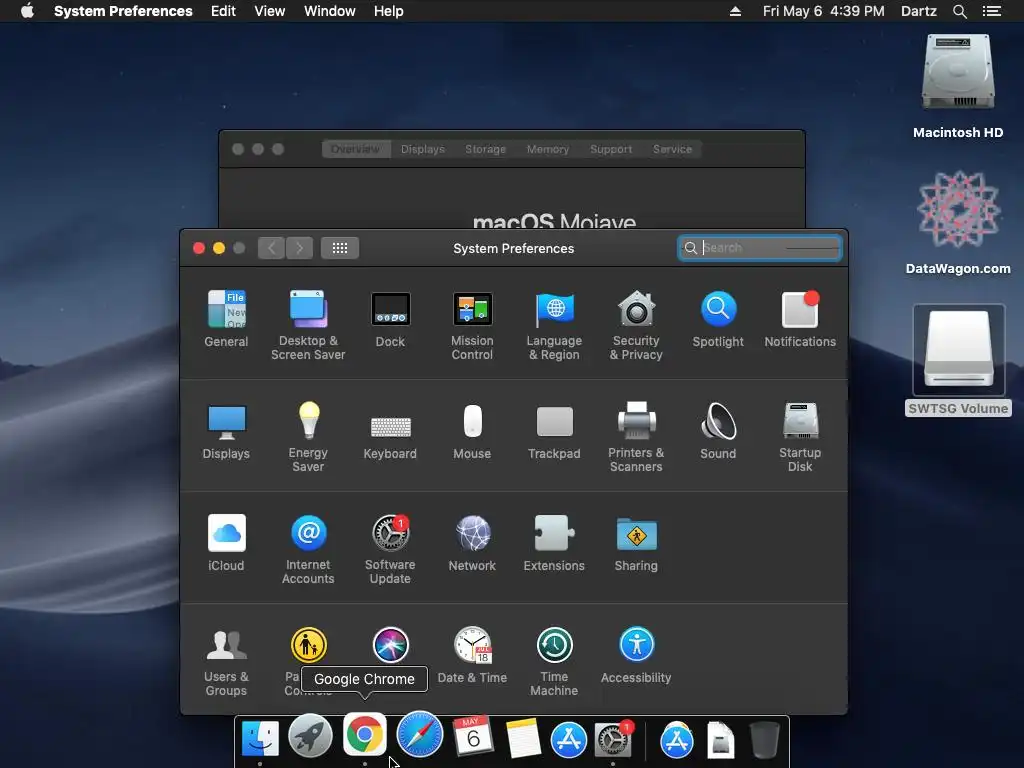Open Spotlight search in menu bar
This screenshot has width=1024, height=768.
tap(959, 11)
